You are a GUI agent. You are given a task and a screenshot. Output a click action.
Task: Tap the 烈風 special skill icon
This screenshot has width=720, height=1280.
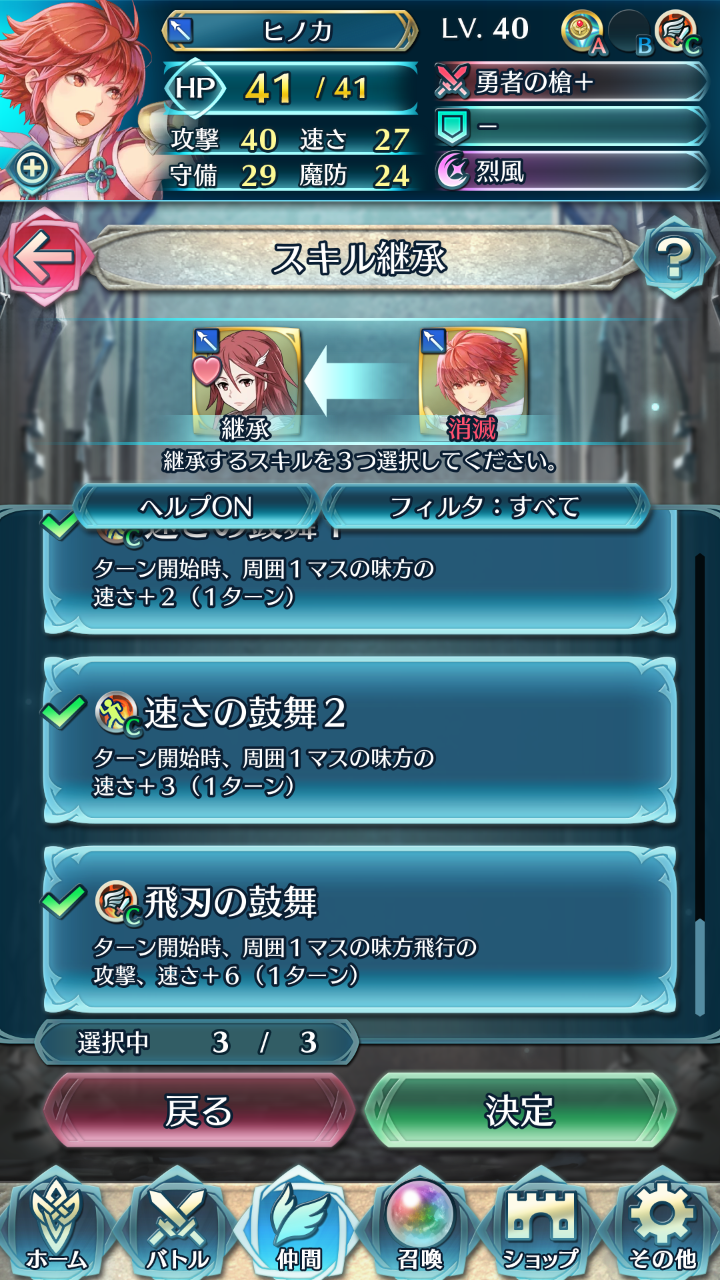452,171
